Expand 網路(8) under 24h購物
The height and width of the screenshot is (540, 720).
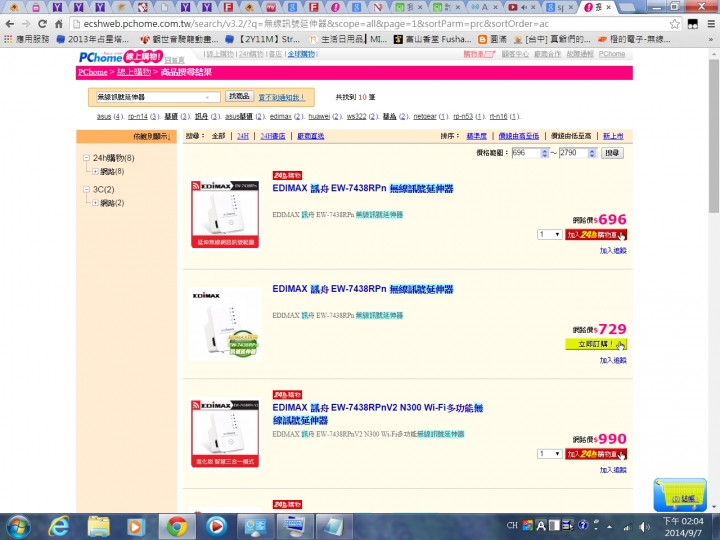pyautogui.click(x=95, y=171)
